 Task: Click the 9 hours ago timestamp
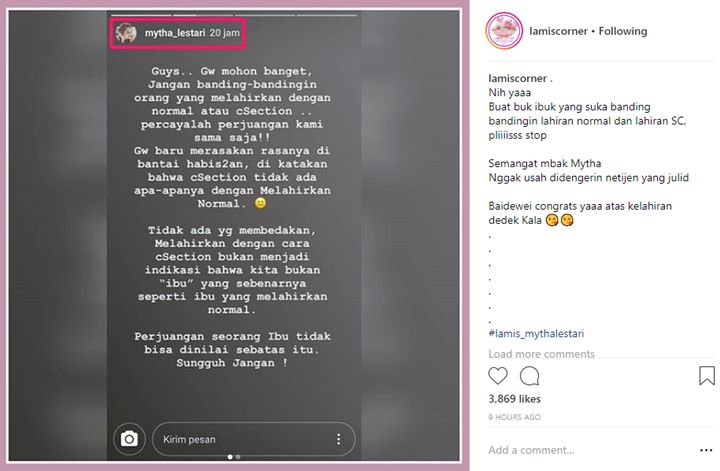coord(514,417)
